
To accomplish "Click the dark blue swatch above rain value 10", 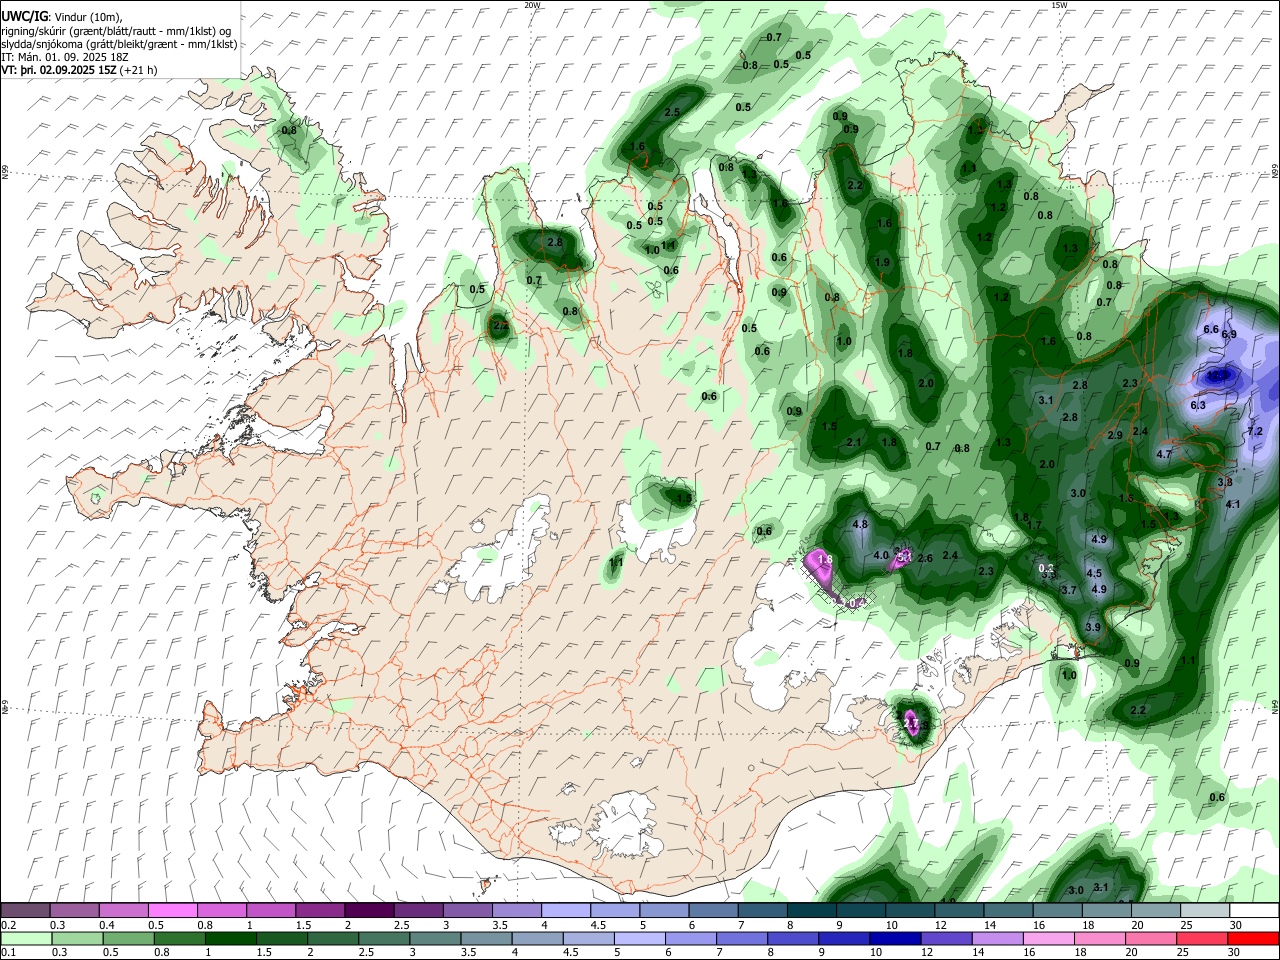I will (893, 939).
